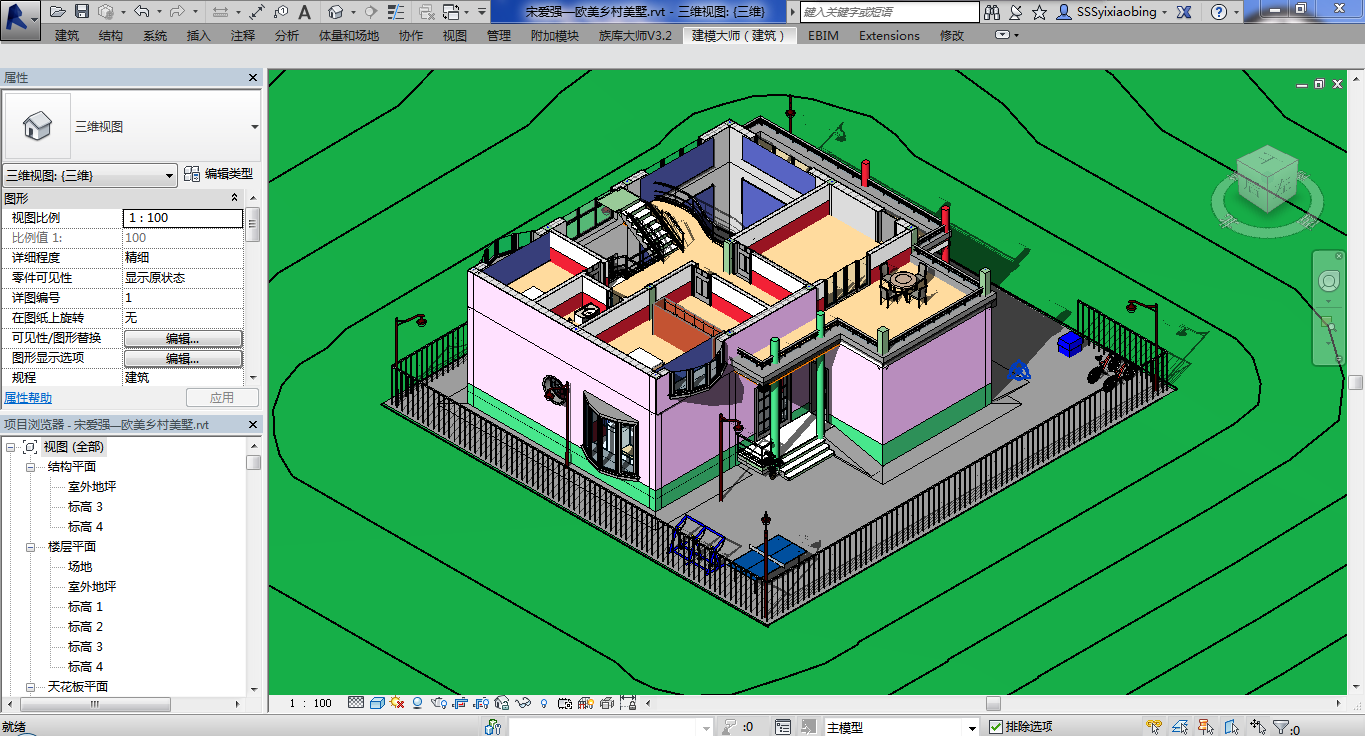Open the 属性帮助 link

(x=28, y=398)
